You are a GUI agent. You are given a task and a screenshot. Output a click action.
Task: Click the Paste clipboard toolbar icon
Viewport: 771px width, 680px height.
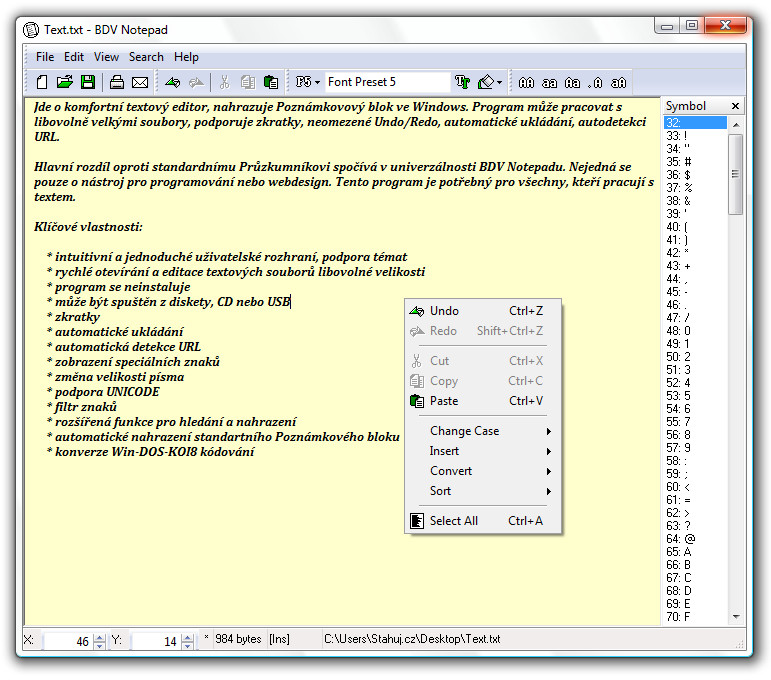click(271, 82)
